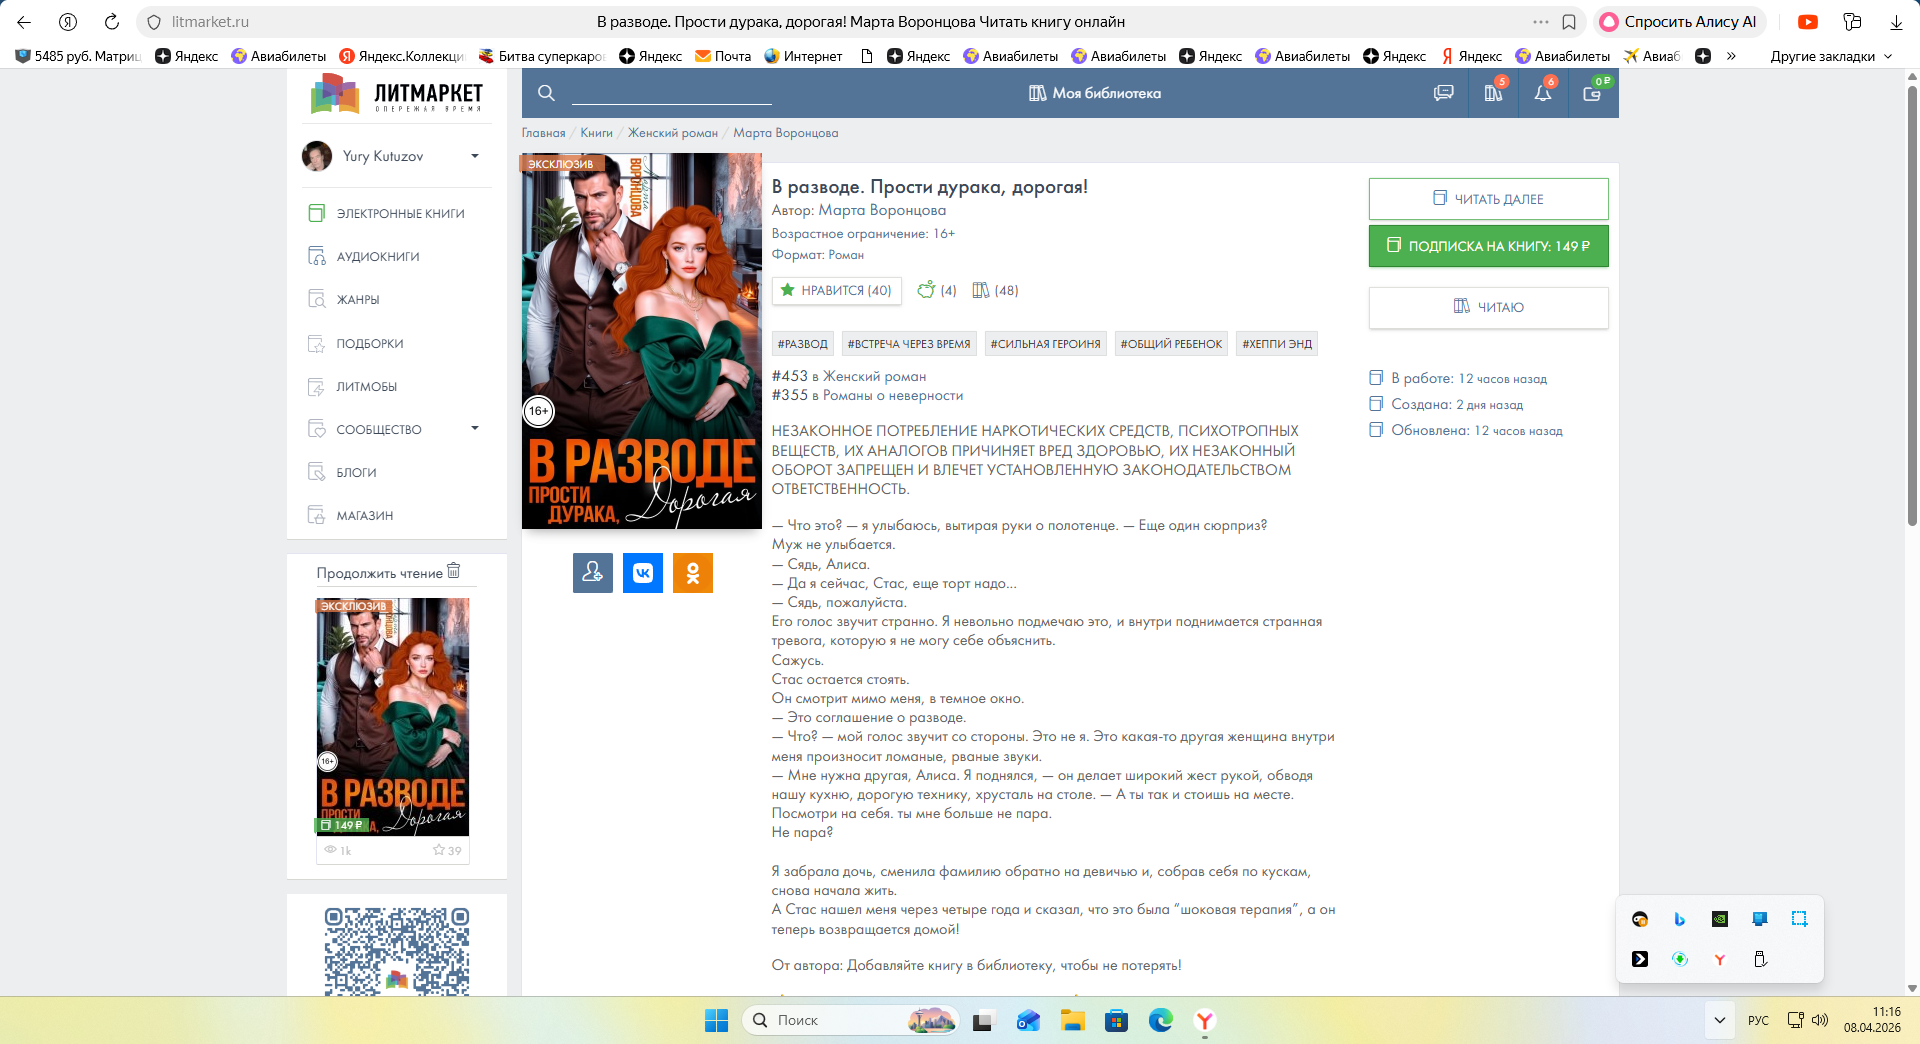Viewport: 1920px width, 1044px height.
Task: Open library updates icon with badge 5
Action: 1494,93
